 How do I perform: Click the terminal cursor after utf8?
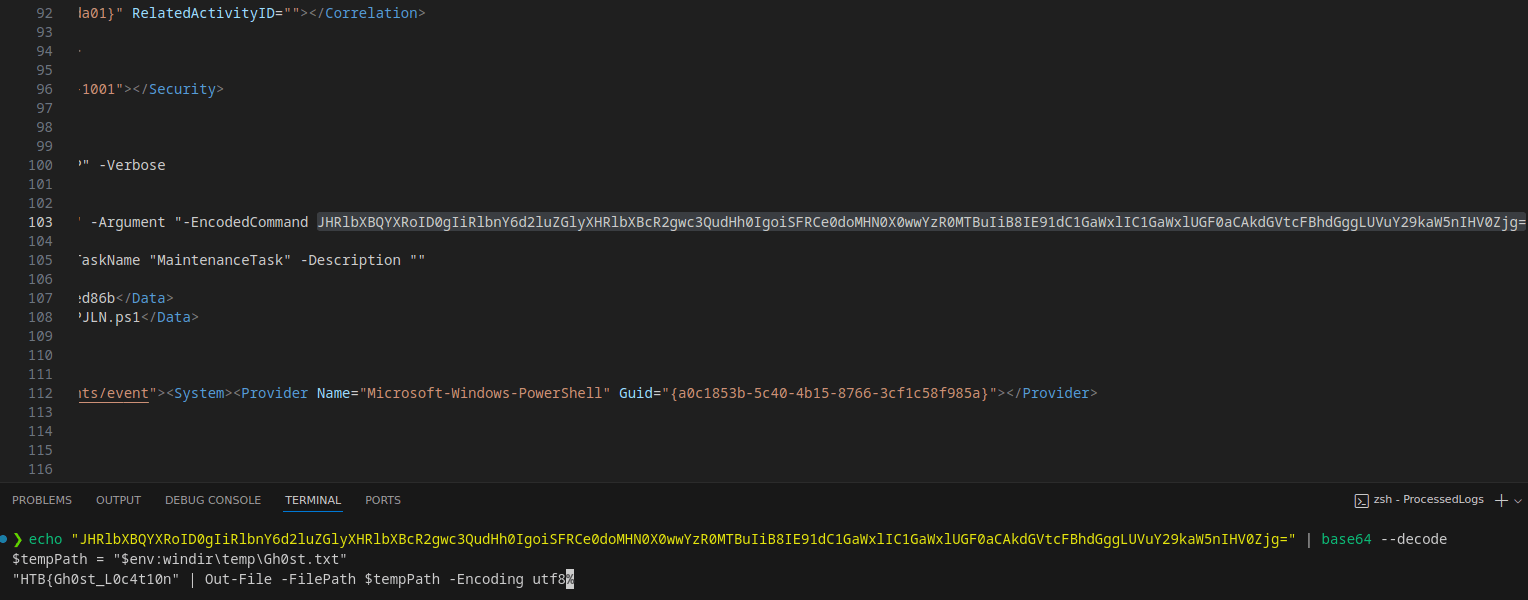coord(570,579)
